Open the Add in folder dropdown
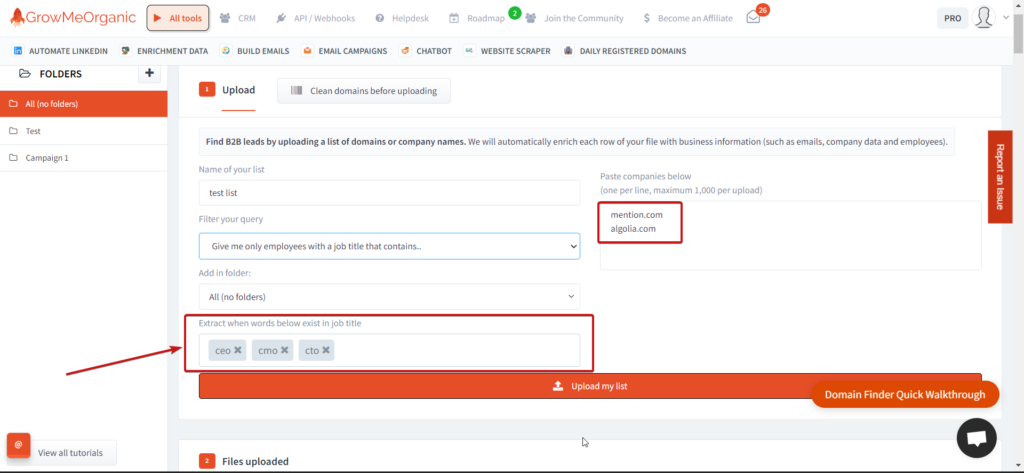Screen dimensions: 1024x473 (389, 297)
